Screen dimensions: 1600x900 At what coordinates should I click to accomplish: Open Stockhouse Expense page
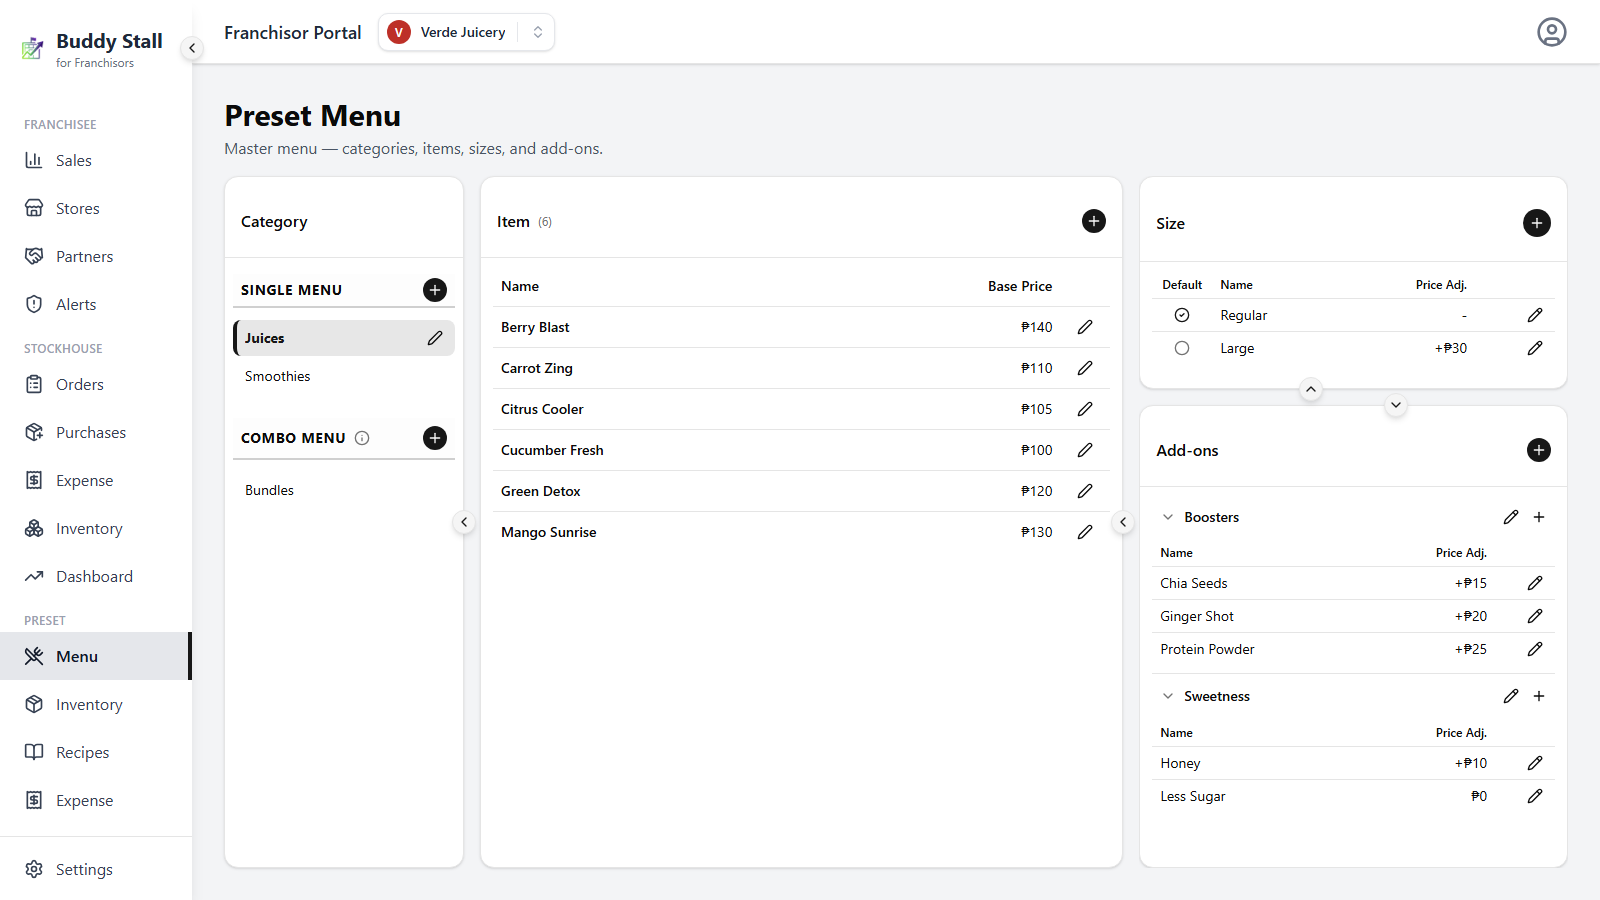coord(96,480)
